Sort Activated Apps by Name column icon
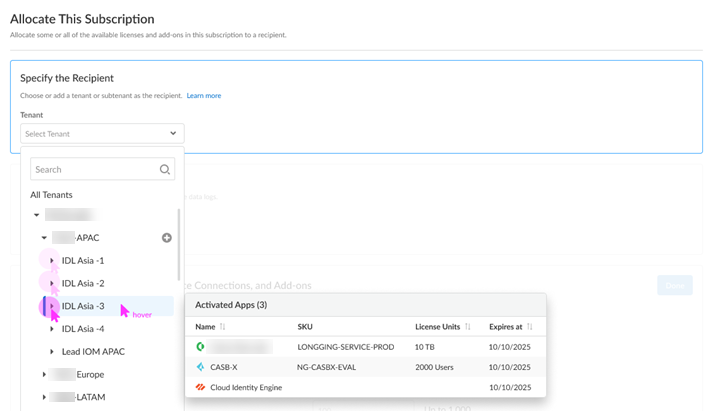The image size is (720, 411). [x=222, y=327]
